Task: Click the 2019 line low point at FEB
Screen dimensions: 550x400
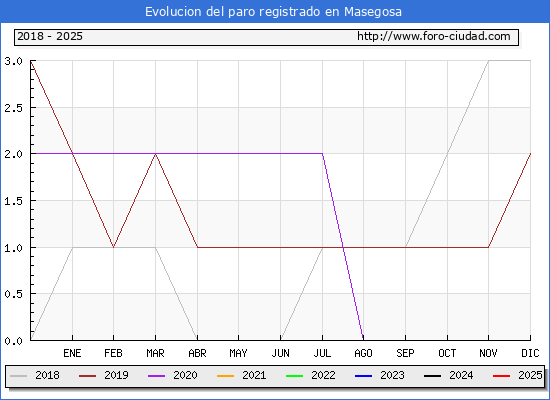Action: point(113,247)
